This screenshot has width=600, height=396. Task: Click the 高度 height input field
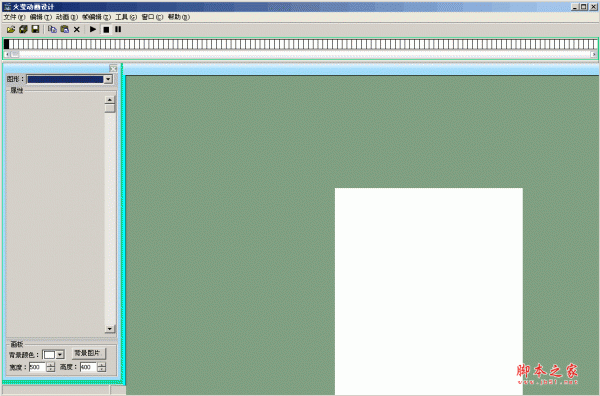tap(88, 367)
